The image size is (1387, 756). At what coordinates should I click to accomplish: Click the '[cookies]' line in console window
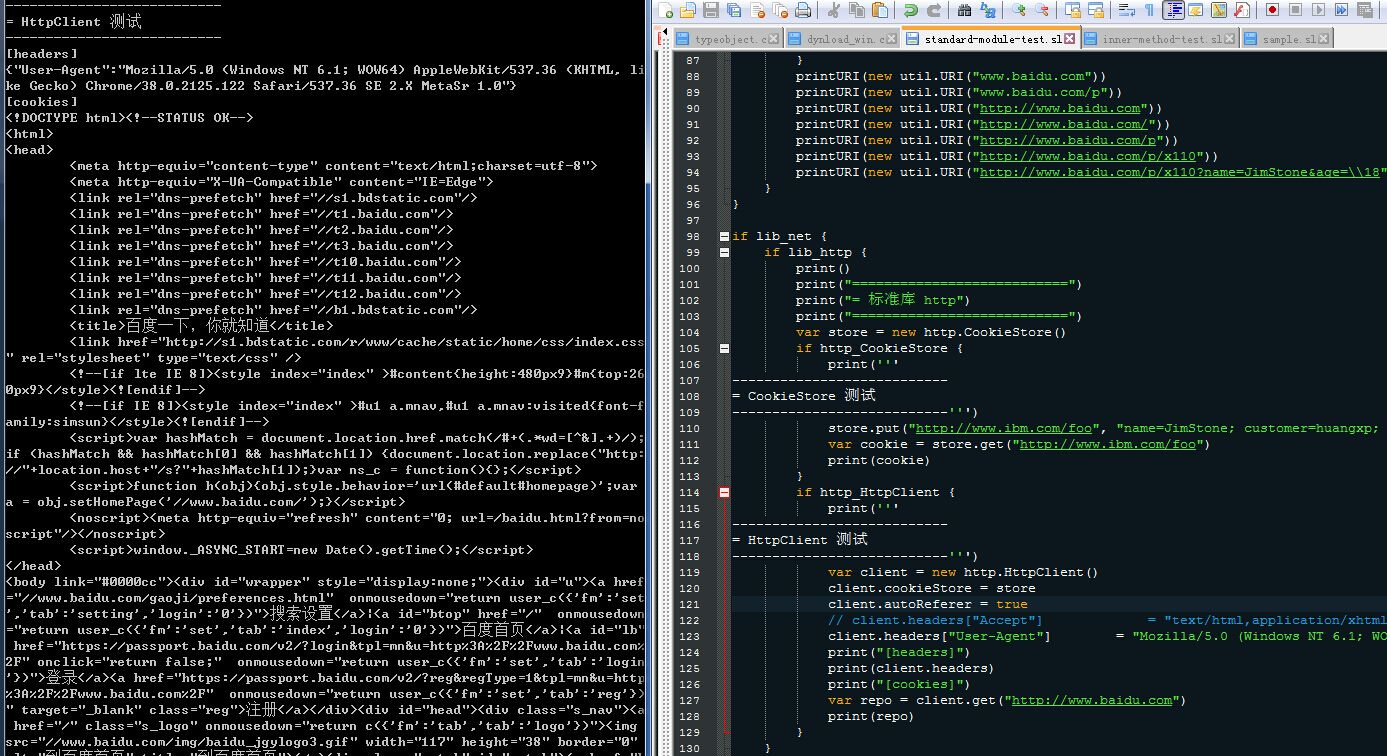pos(42,101)
